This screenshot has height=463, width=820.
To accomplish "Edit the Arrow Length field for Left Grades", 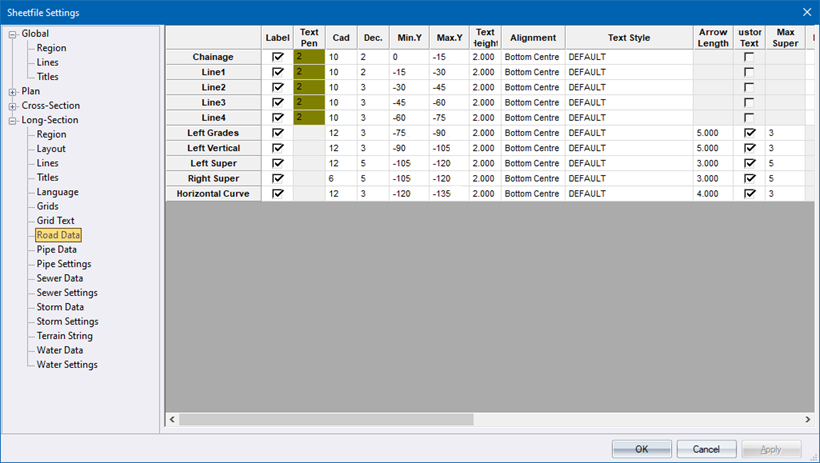I will (x=712, y=133).
